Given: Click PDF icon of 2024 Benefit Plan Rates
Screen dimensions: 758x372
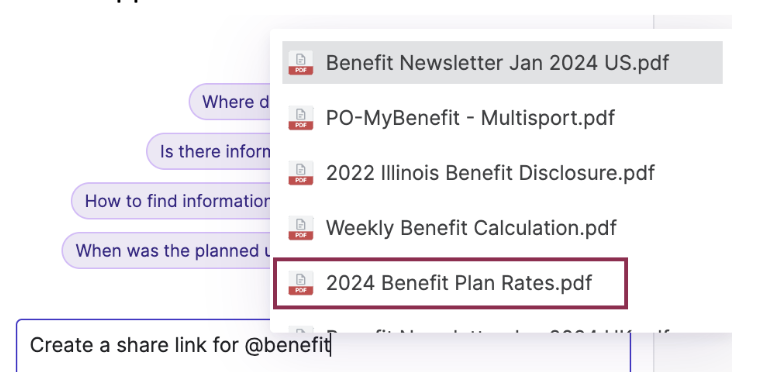Looking at the screenshot, I should pos(301,283).
